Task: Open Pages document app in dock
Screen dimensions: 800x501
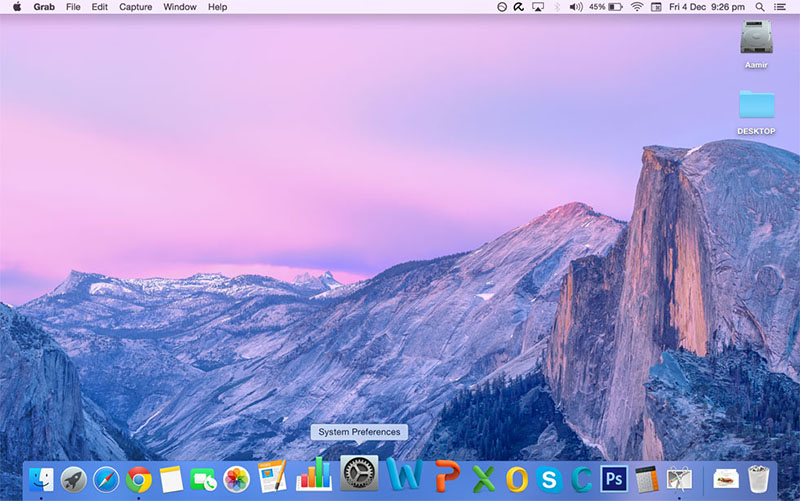Action: click(272, 477)
